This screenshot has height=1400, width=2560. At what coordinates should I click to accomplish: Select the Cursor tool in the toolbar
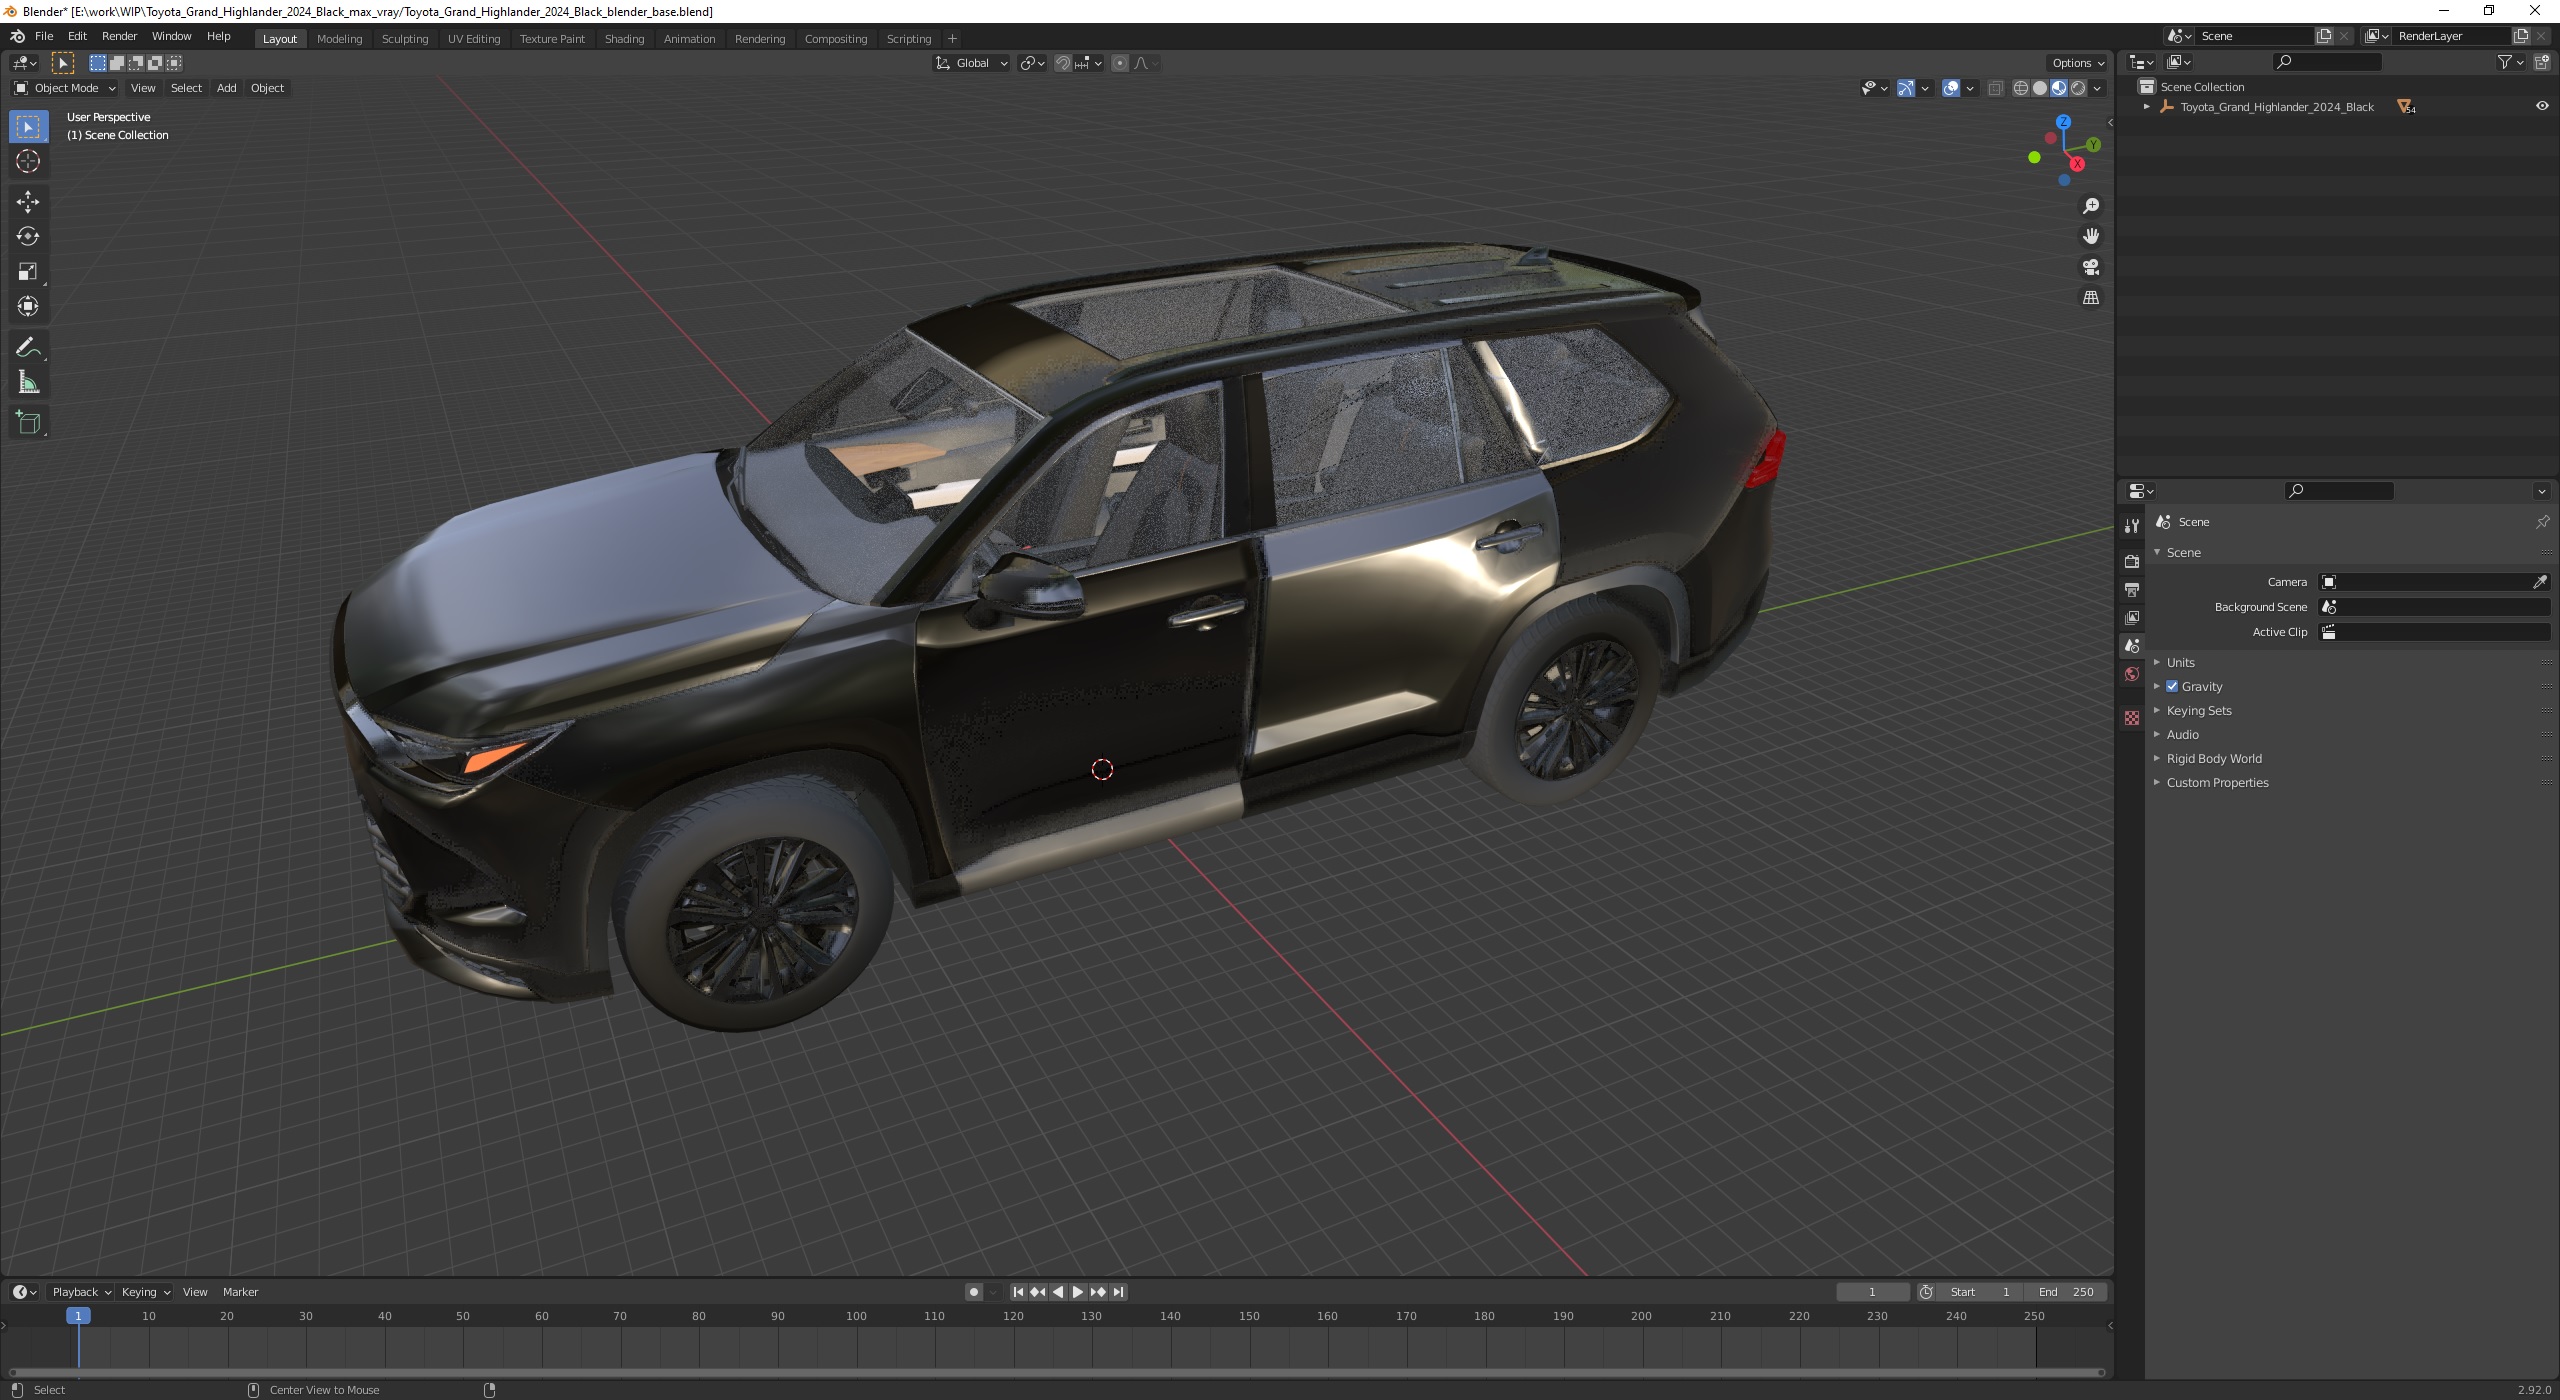click(28, 161)
